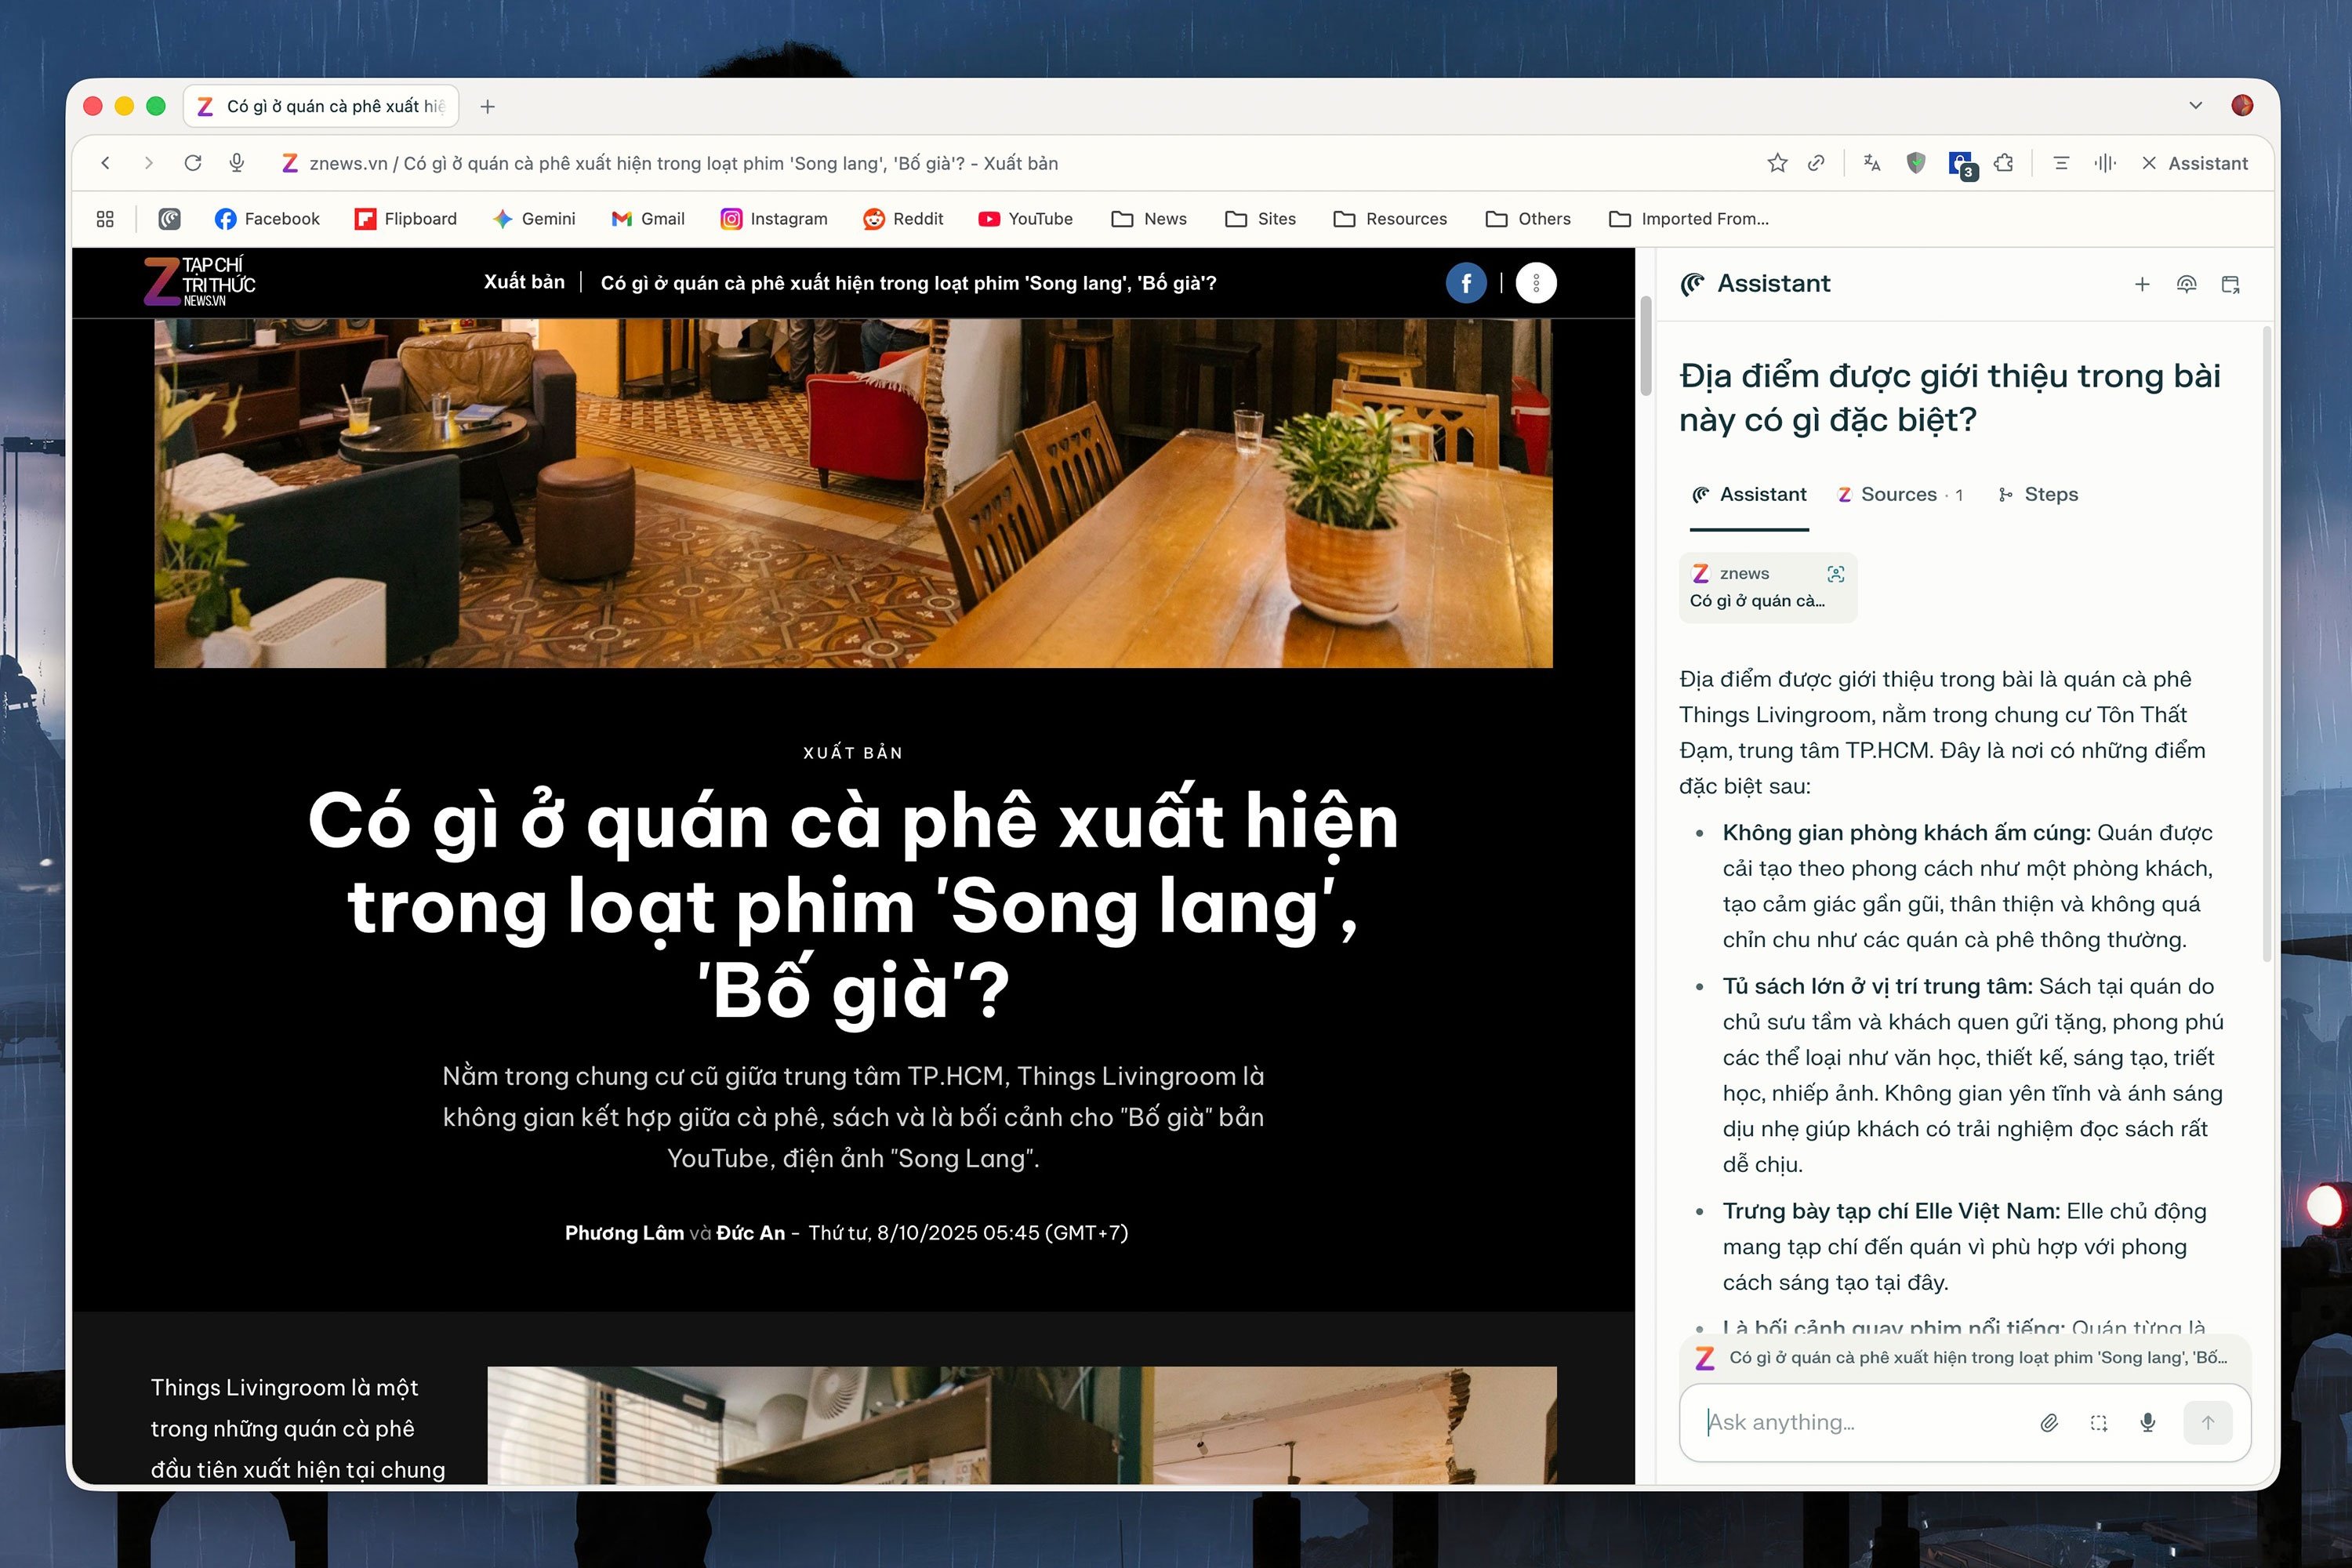Attach a file using the paperclip icon
This screenshot has width=2352, height=1568.
tap(2049, 1422)
